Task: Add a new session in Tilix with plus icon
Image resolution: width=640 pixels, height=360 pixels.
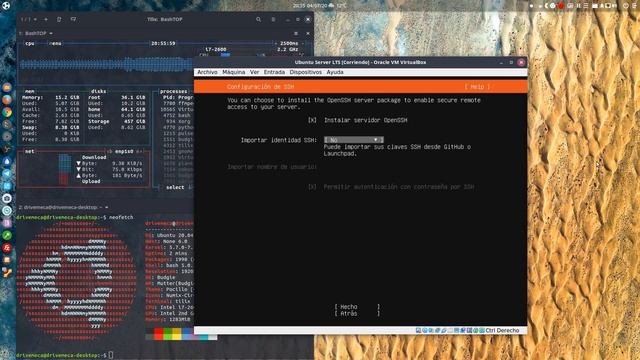Action: coord(46,19)
